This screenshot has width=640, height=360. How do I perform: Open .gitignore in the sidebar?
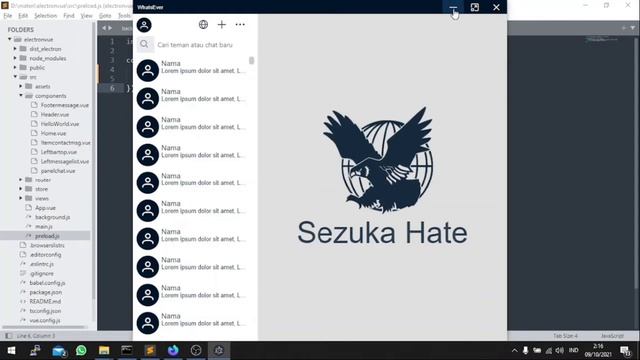point(41,273)
